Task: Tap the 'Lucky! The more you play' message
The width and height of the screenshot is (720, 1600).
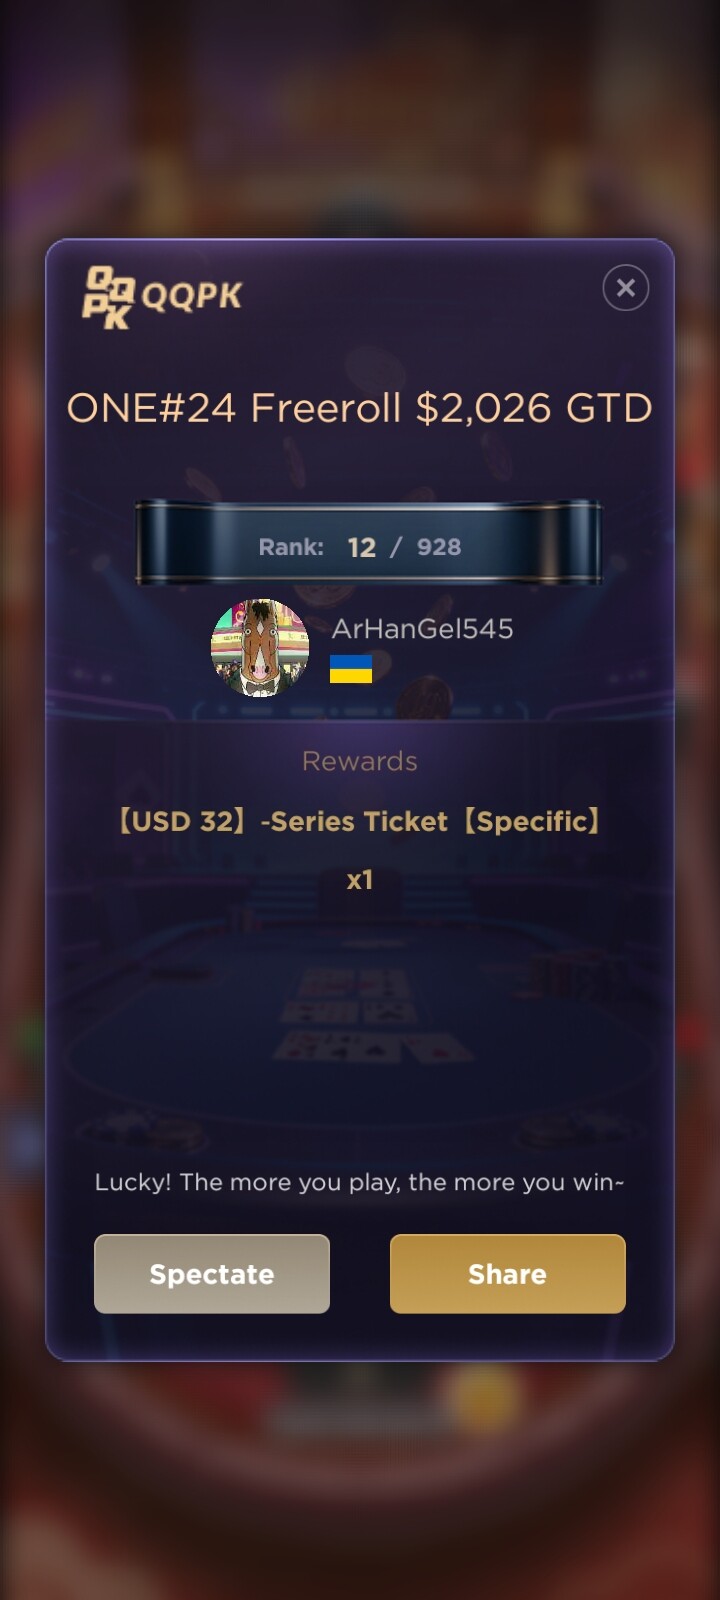Action: click(x=360, y=1182)
